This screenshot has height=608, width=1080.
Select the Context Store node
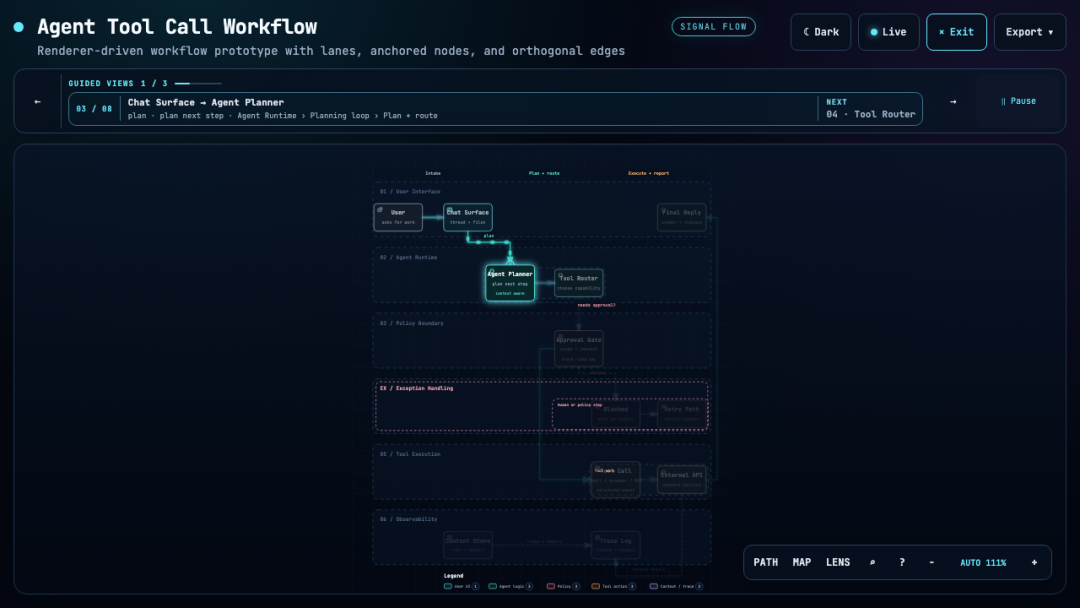[x=468, y=545]
